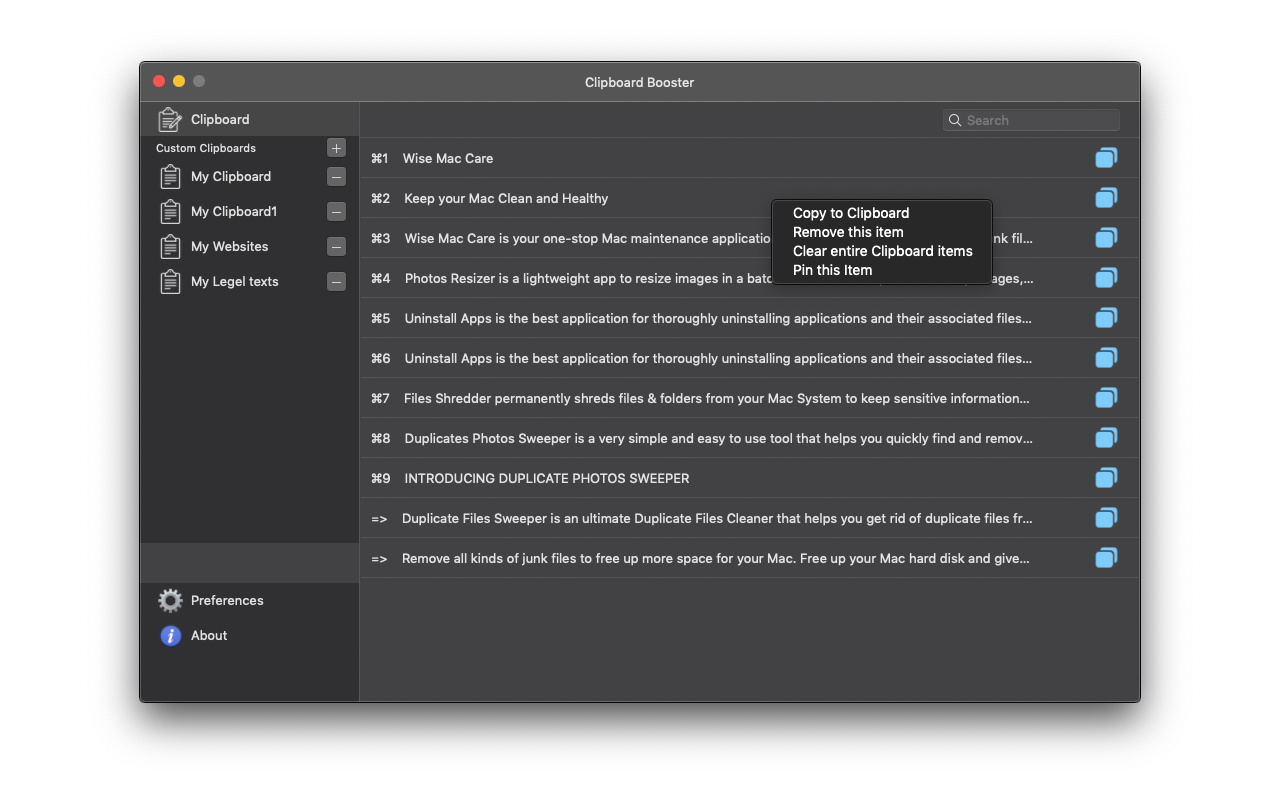Click copy icon for Wise Mac Care row
Screen dimensions: 1280x800
coord(1106,158)
